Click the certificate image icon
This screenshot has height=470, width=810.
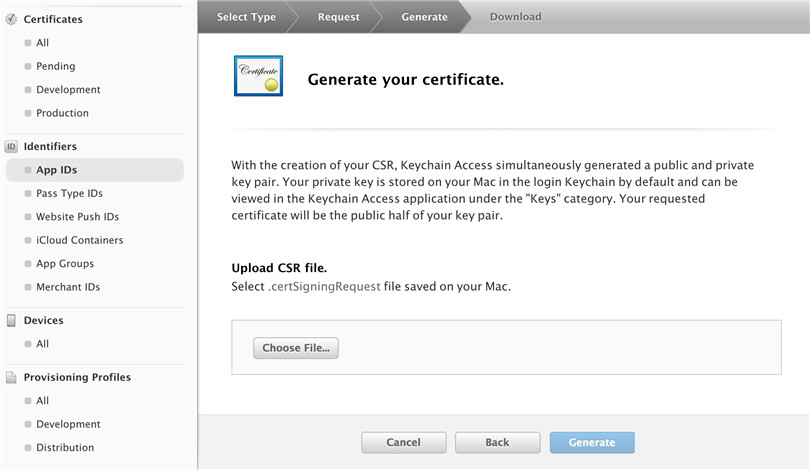point(258,78)
